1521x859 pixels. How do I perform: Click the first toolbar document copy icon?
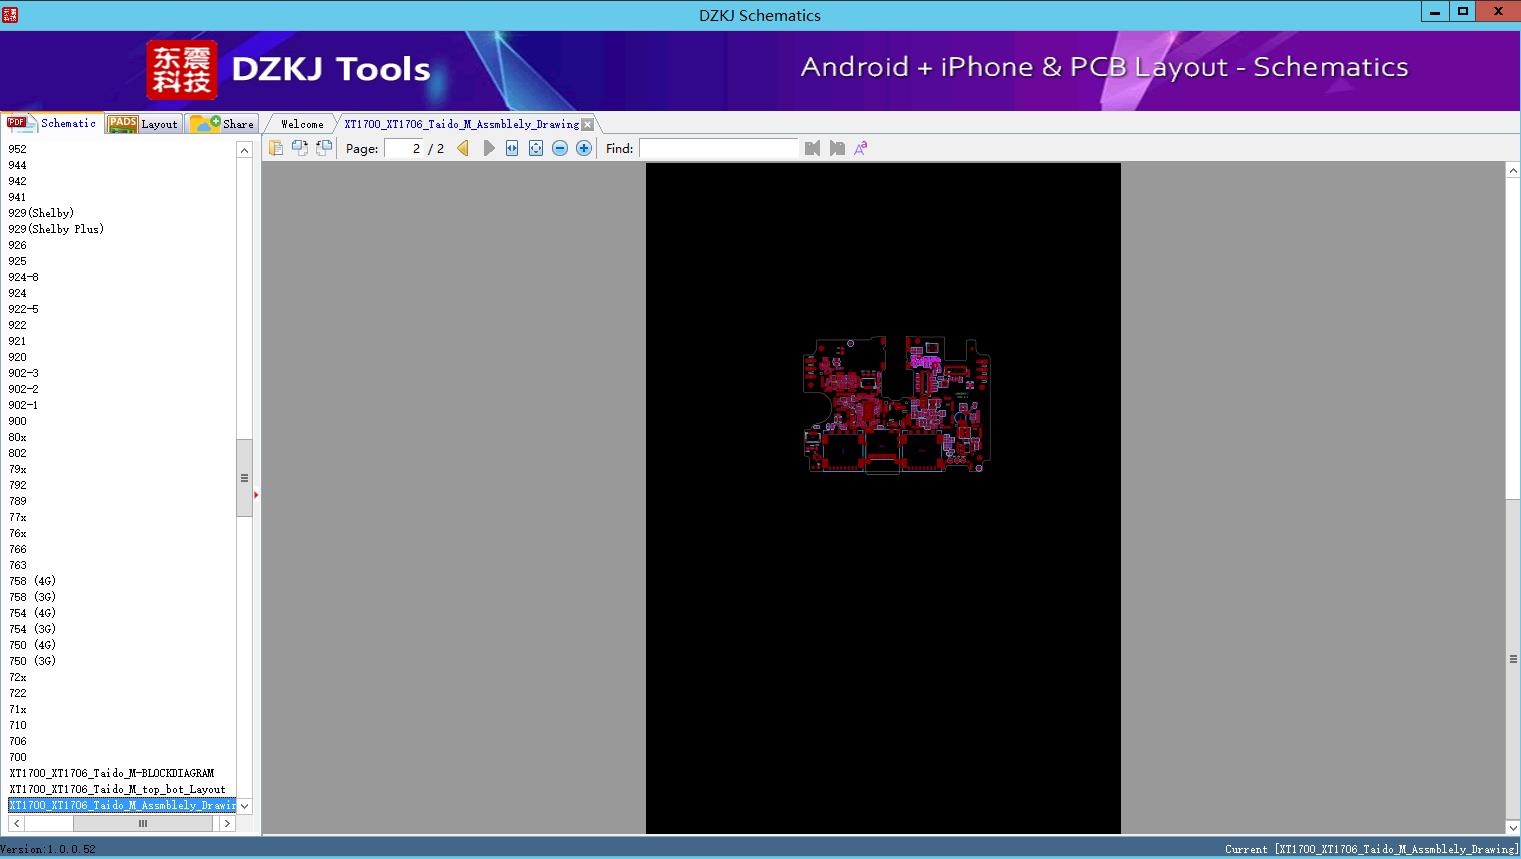tap(276, 148)
